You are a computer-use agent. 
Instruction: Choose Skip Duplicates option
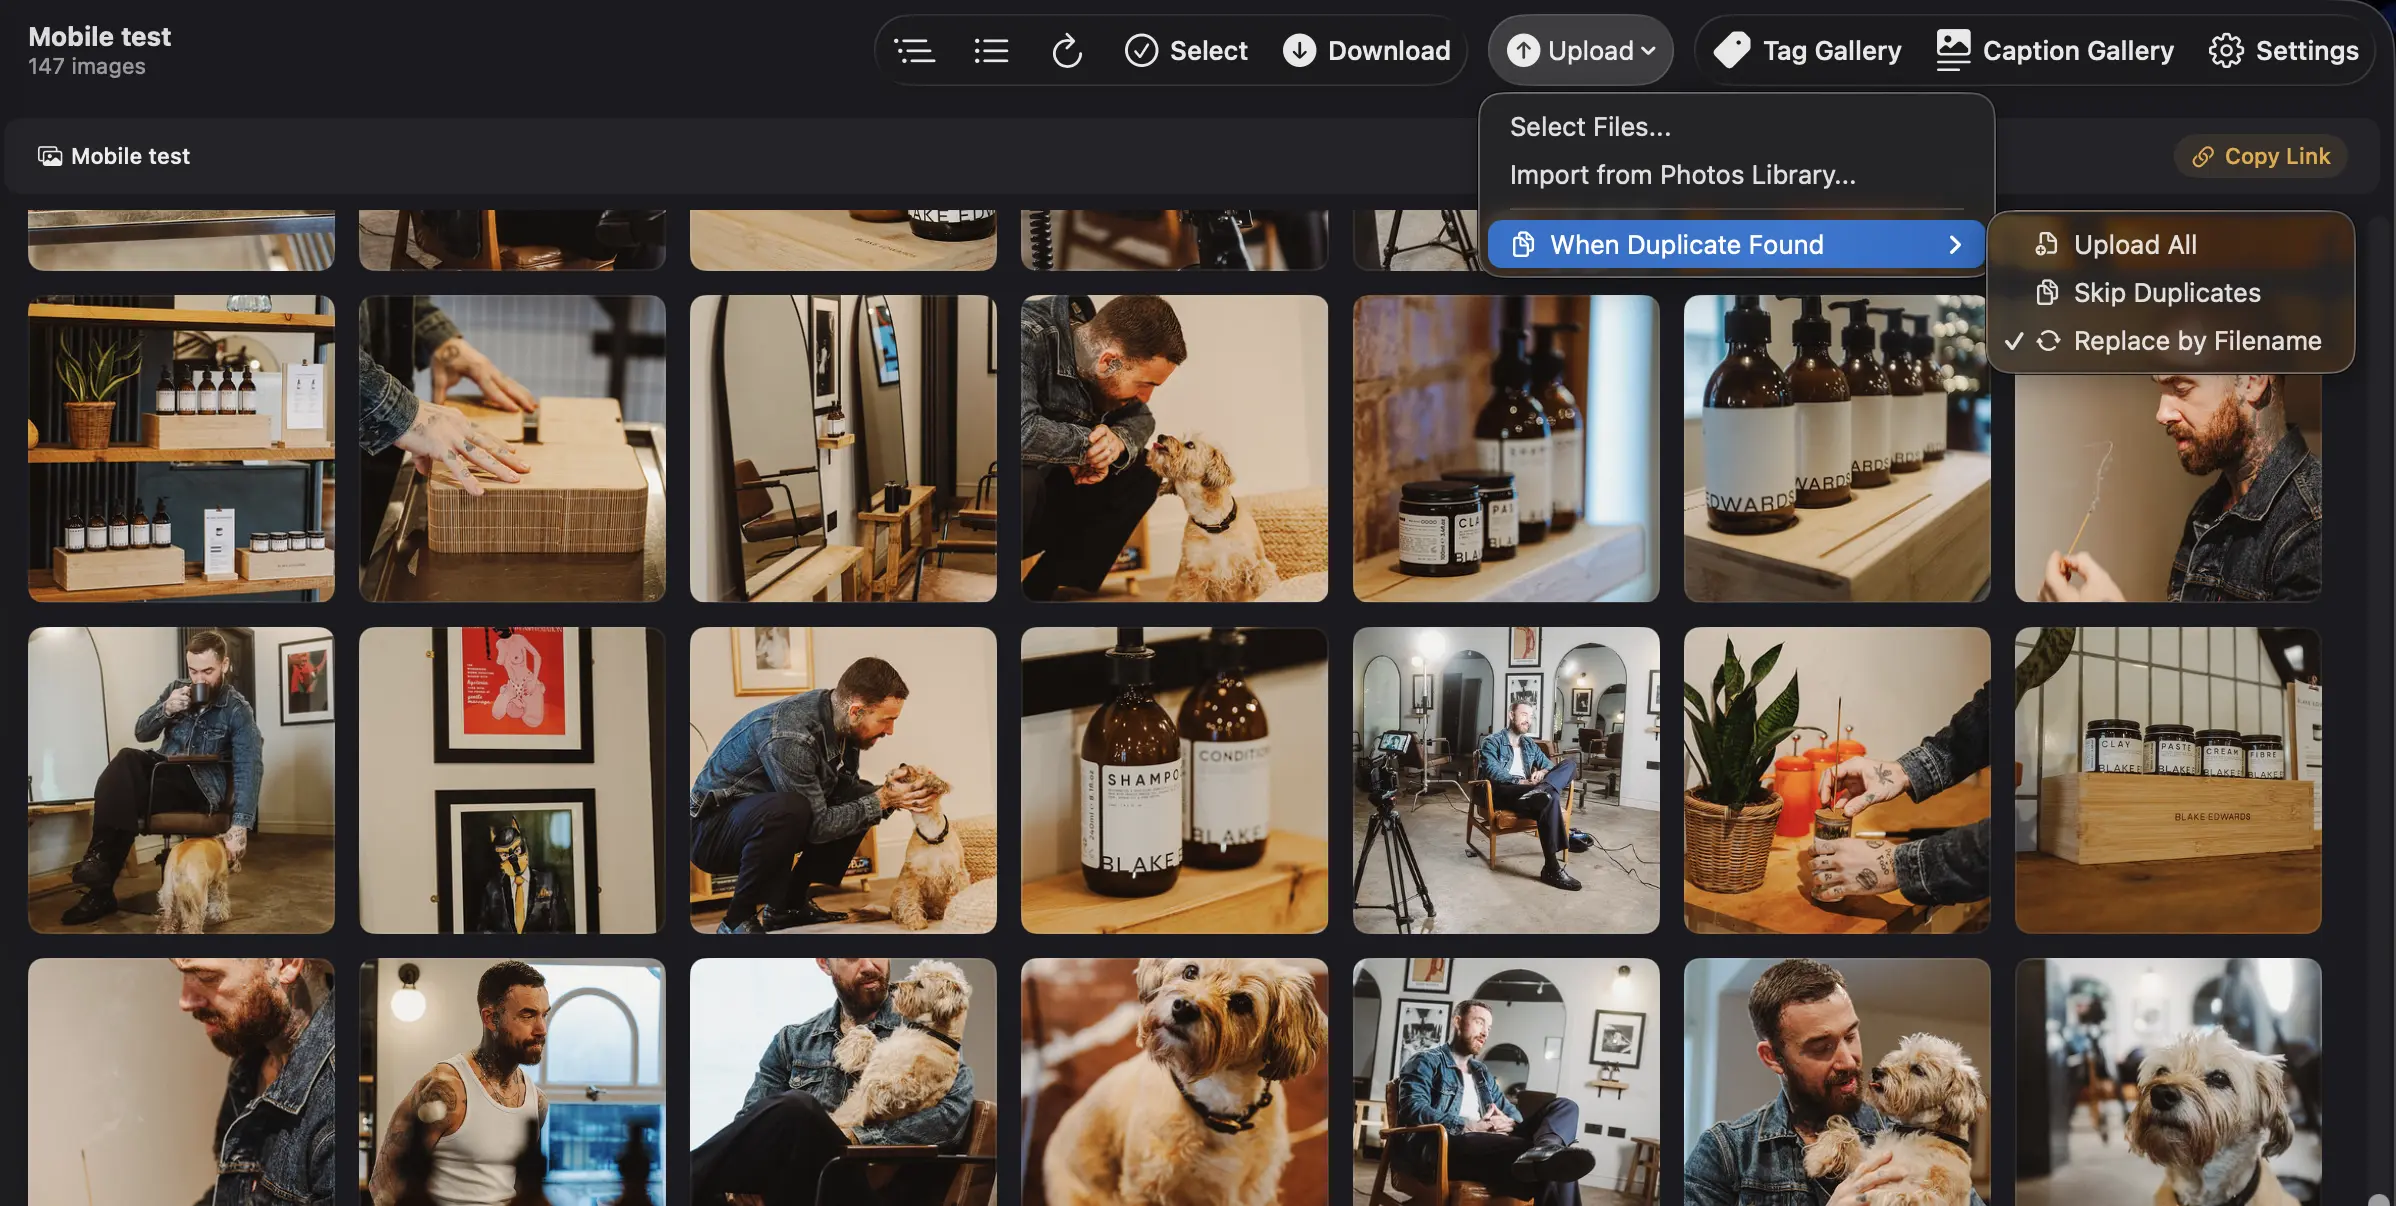[x=2166, y=293]
